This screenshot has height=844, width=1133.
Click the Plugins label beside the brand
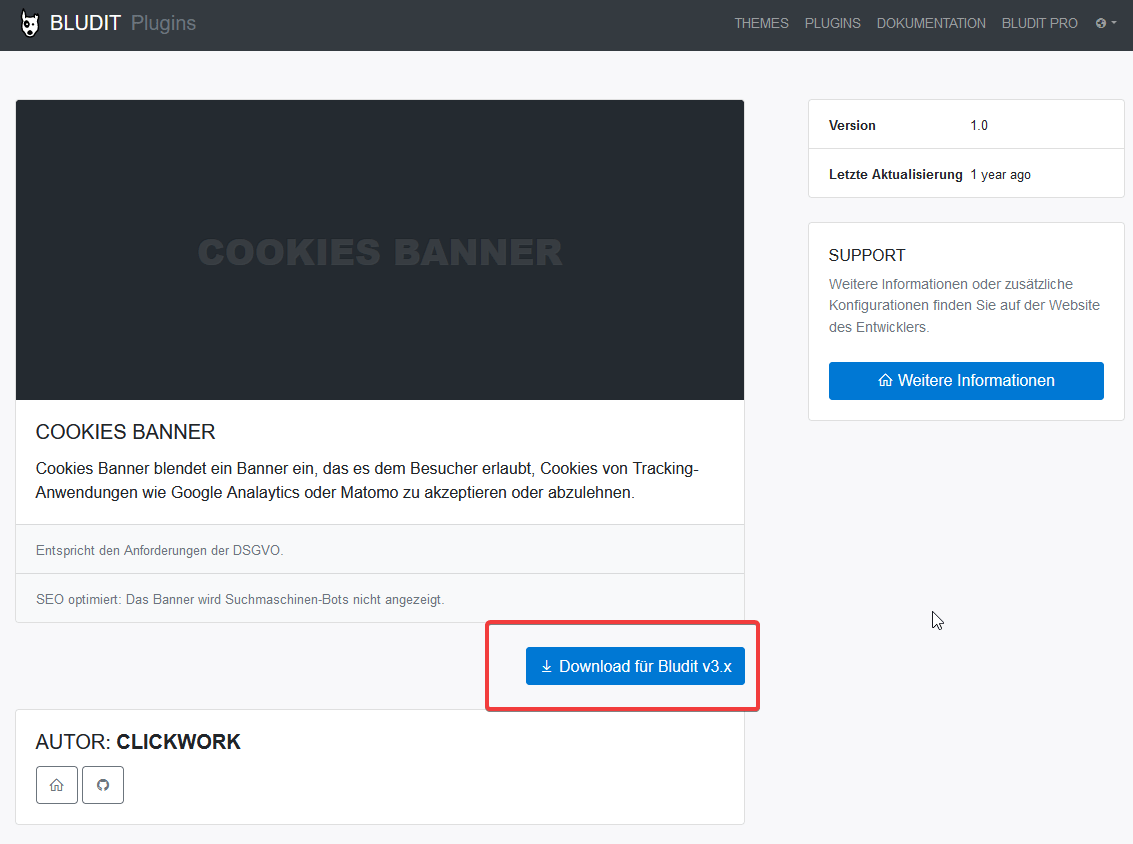163,23
